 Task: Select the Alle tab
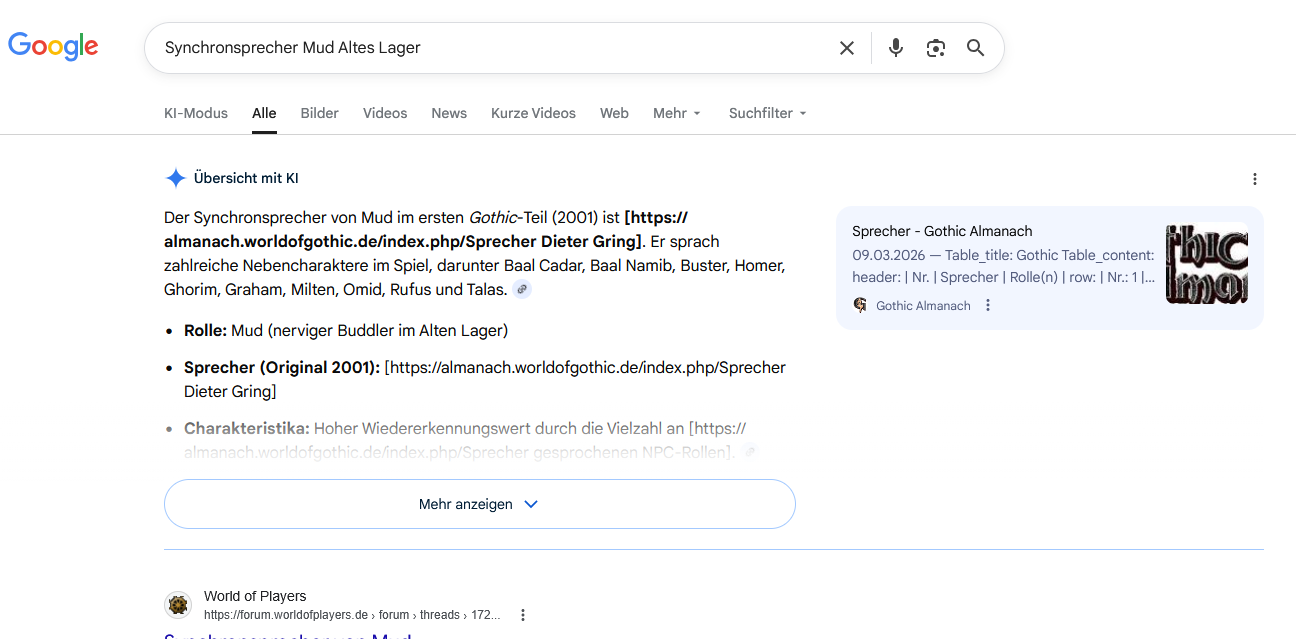click(x=264, y=113)
